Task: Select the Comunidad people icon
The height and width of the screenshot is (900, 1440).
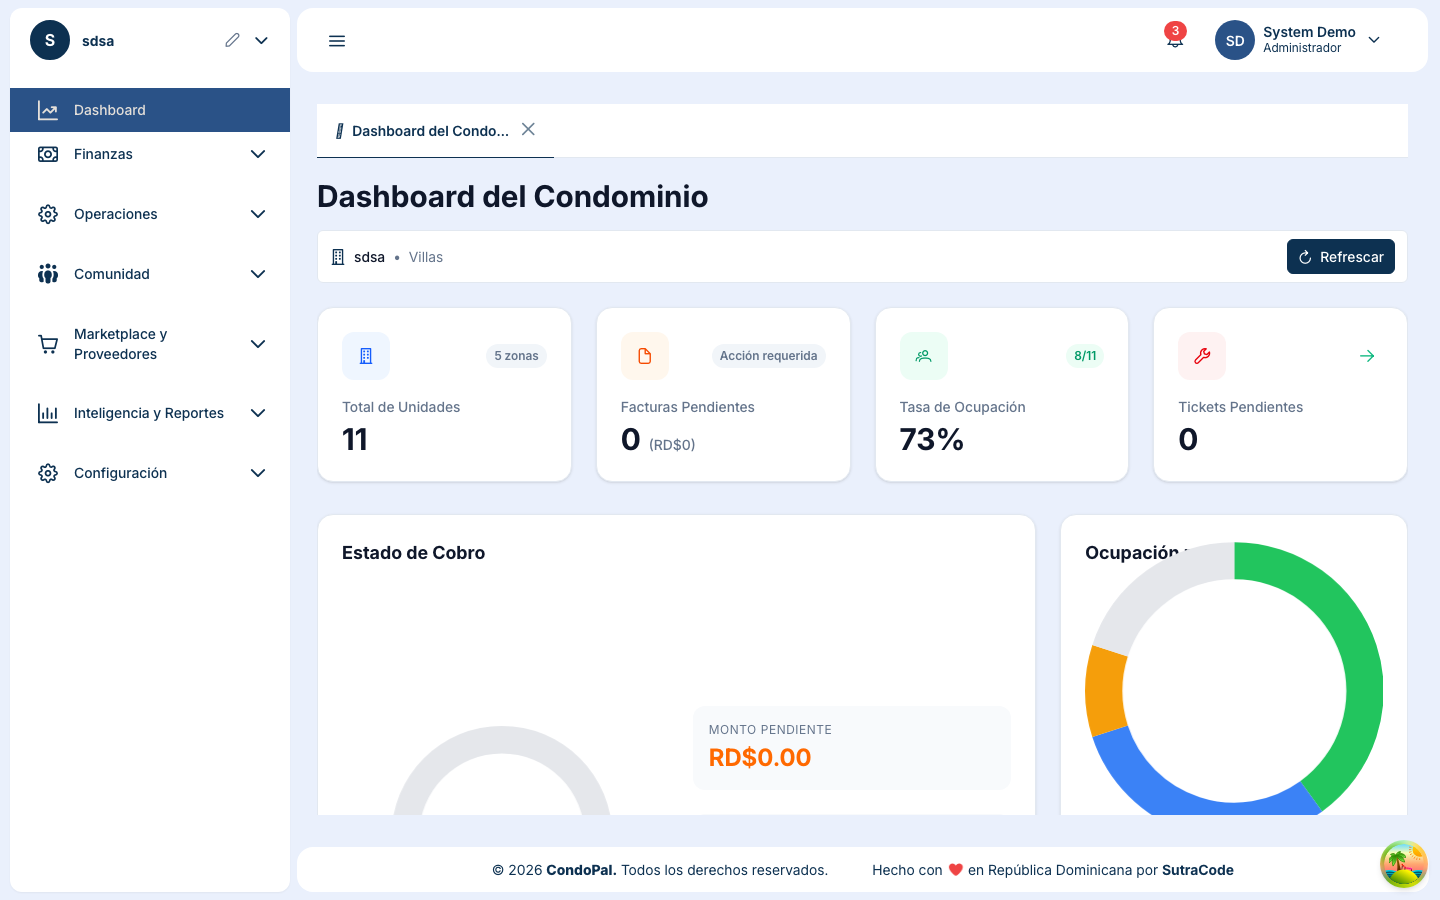Action: tap(47, 274)
